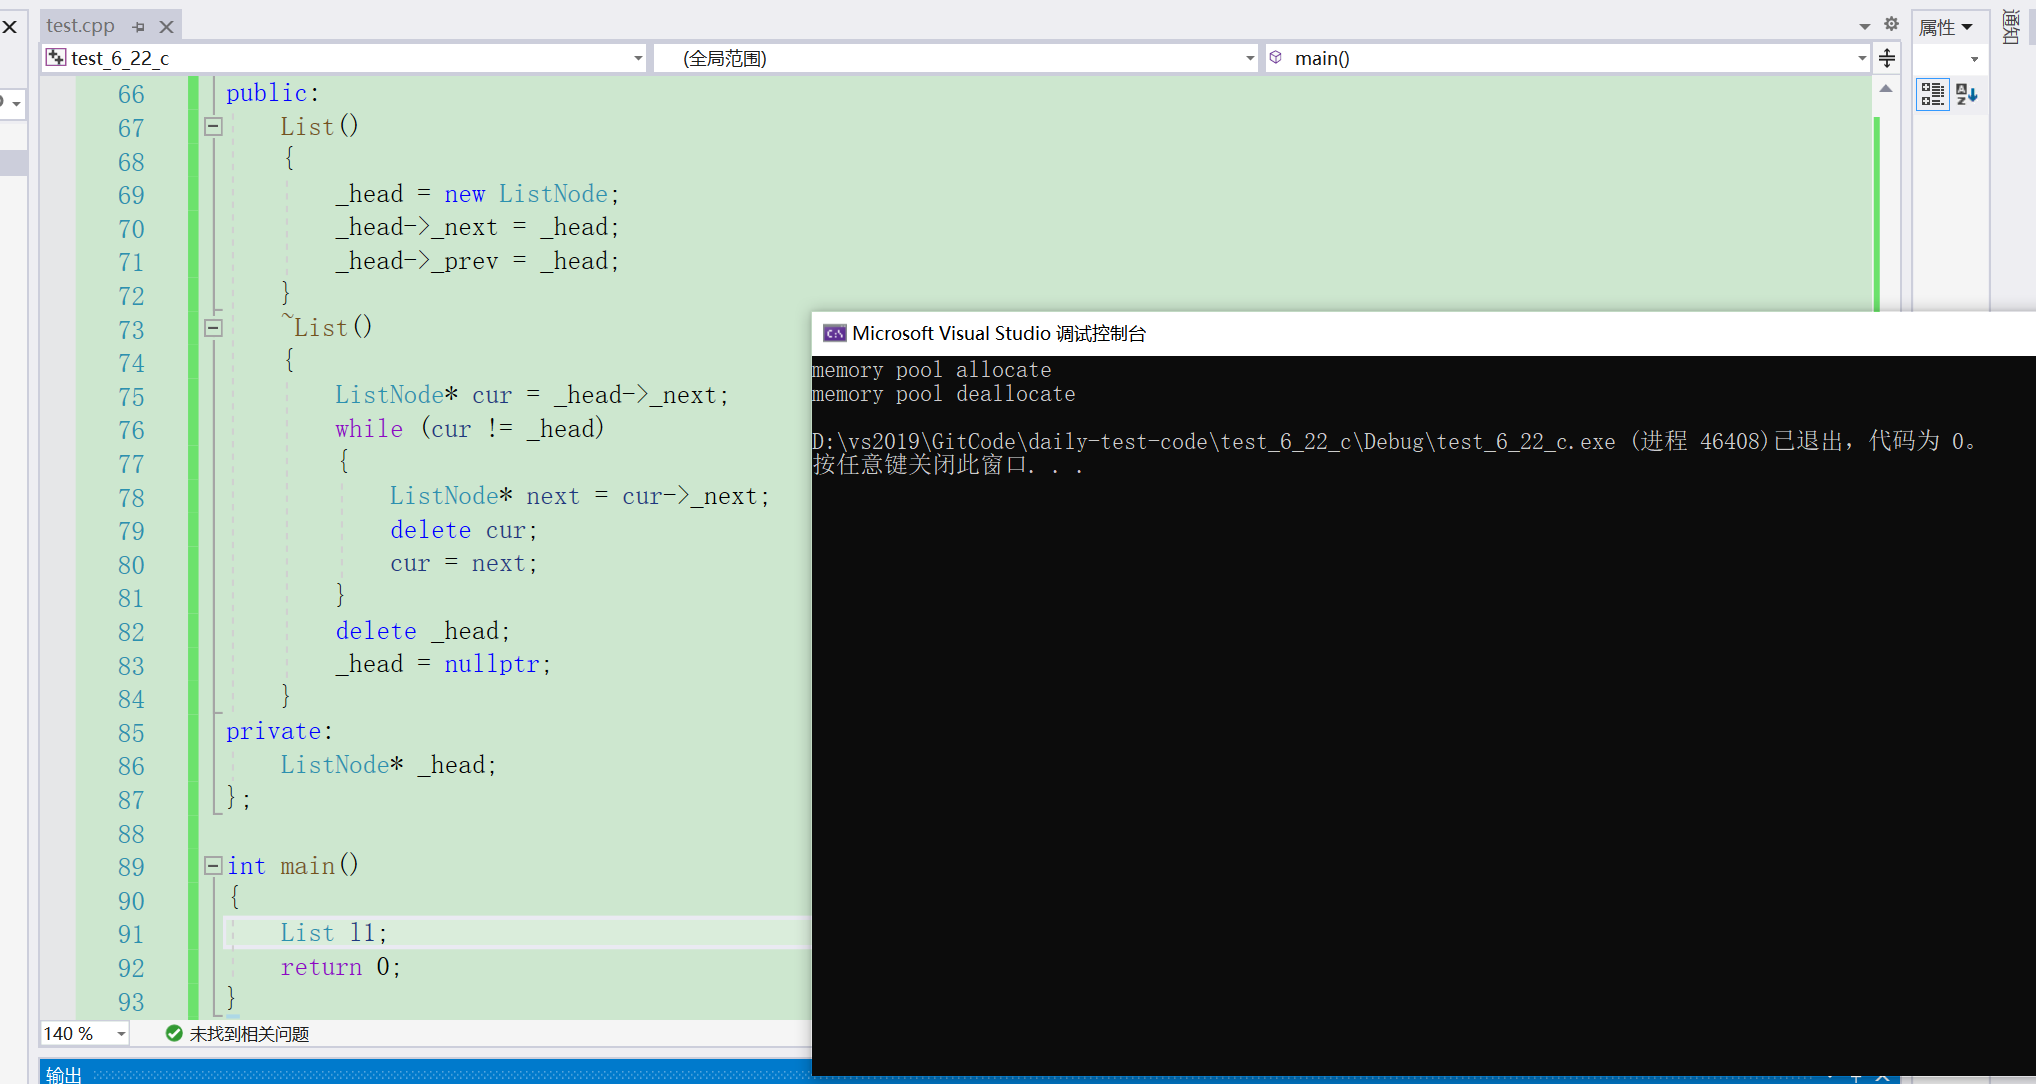Click the 调试控制台 console title bar
Screen dimensions: 2036x1084
(x=1423, y=333)
